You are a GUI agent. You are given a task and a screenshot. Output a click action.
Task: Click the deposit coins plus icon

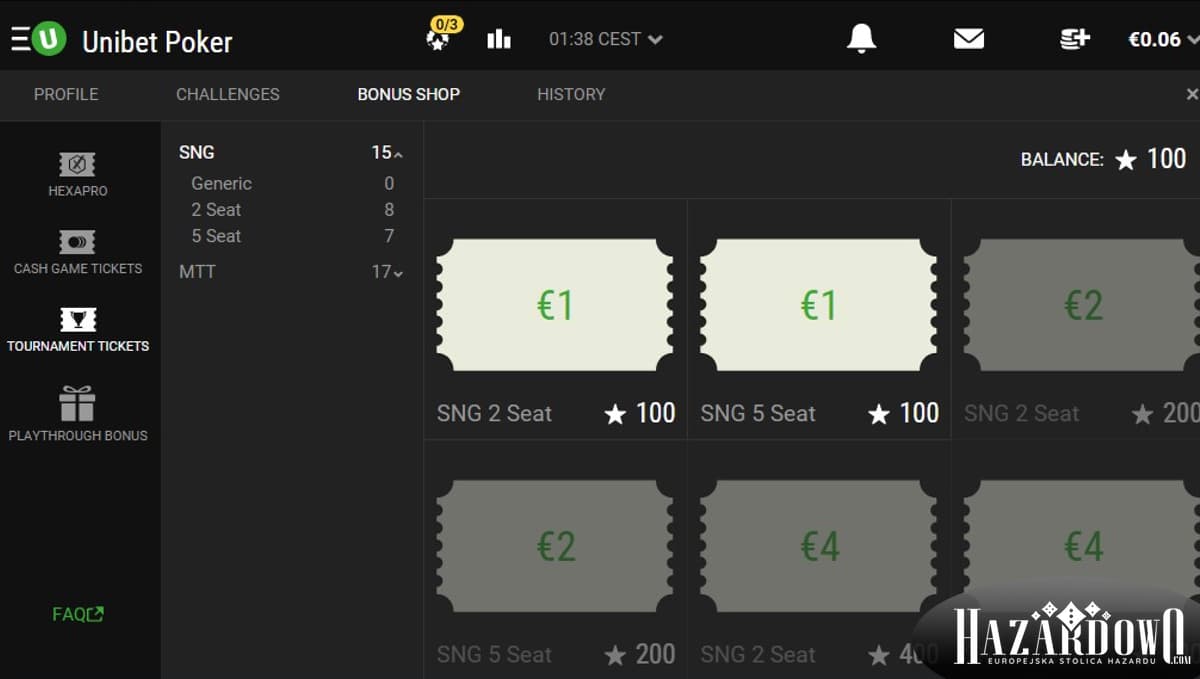point(1075,39)
